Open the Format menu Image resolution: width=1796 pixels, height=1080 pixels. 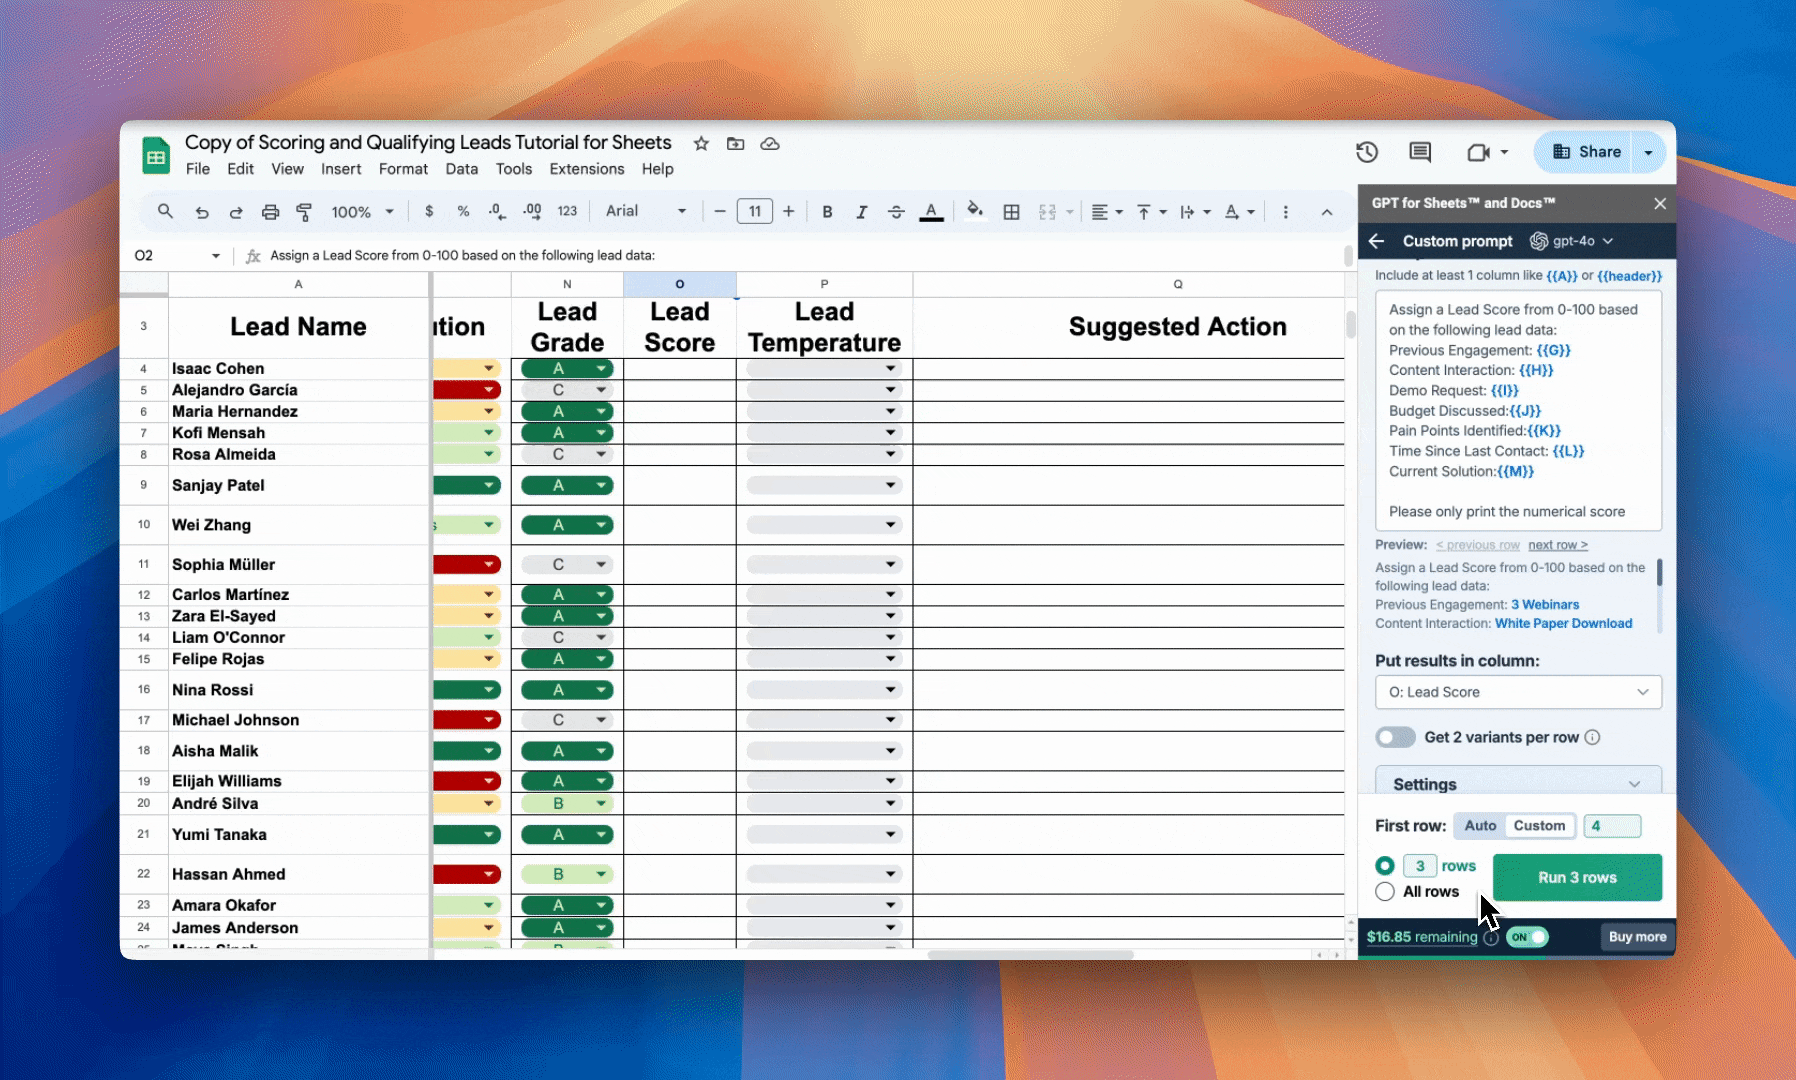[x=403, y=169]
